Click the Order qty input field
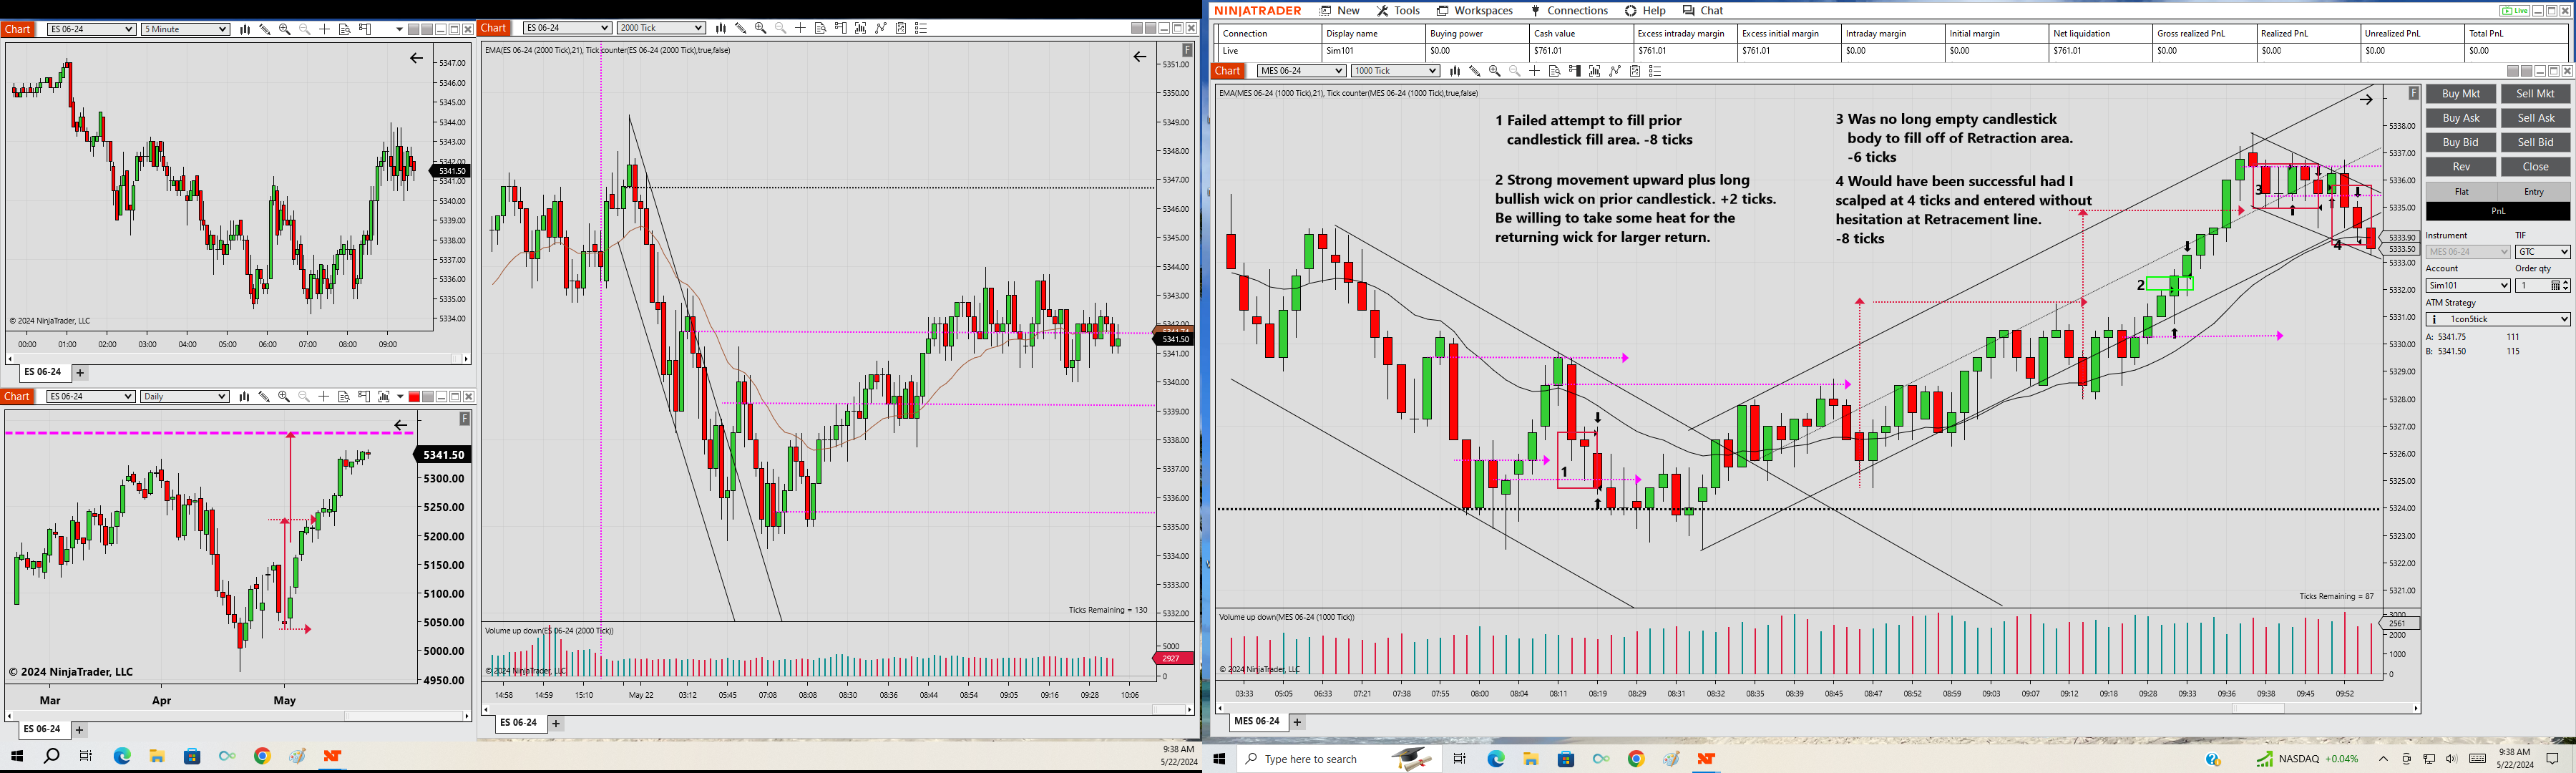Viewport: 2576px width, 773px height. (2536, 286)
